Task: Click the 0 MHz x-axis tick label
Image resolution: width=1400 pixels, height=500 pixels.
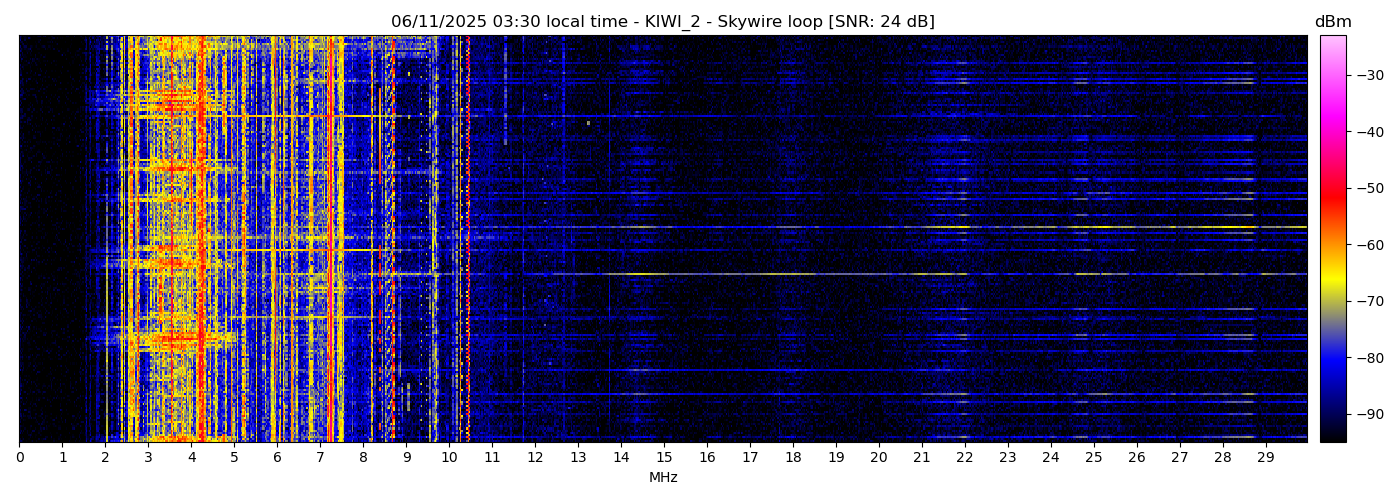Action: (x=20, y=458)
